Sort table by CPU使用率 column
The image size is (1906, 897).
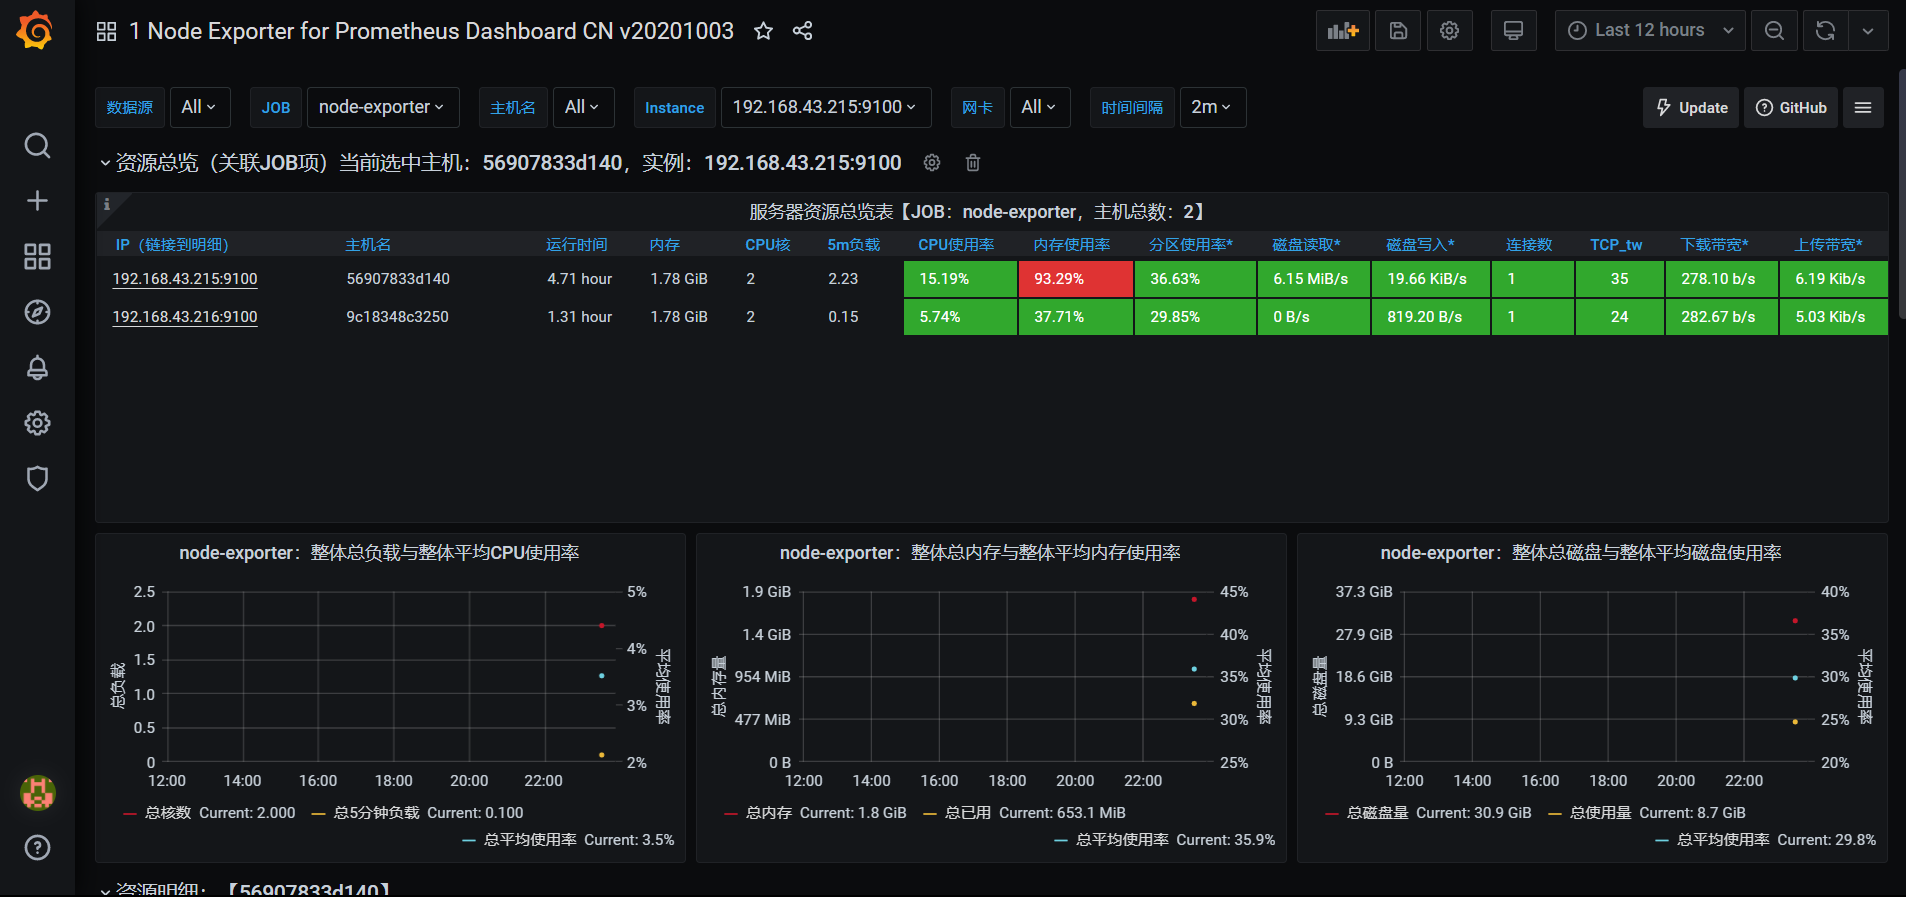956,245
